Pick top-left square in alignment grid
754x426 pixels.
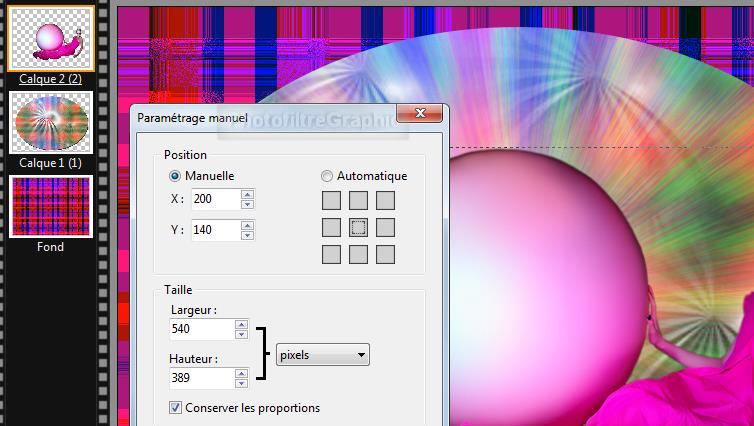332,201
